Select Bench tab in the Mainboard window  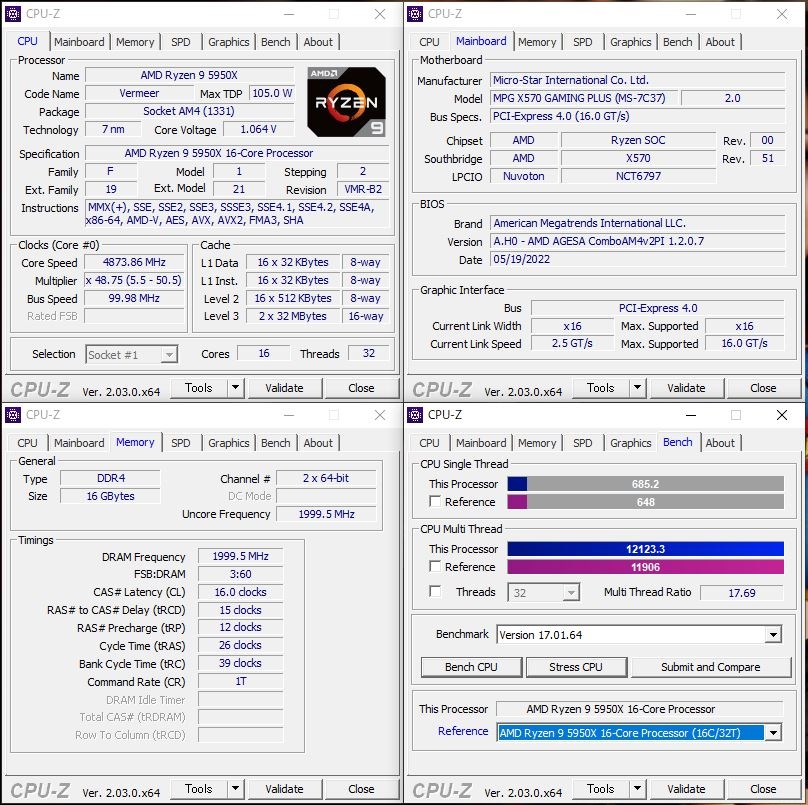point(678,42)
